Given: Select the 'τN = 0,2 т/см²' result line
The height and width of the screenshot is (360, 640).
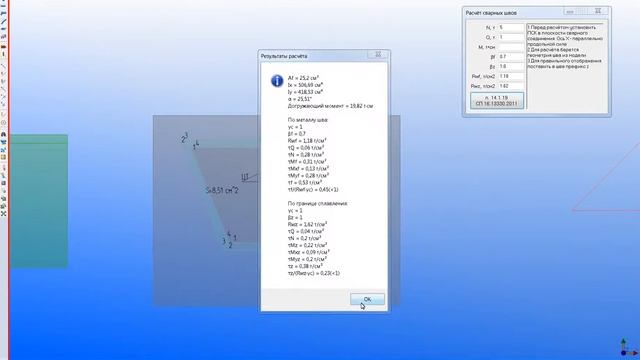Looking at the screenshot, I should point(304,238).
